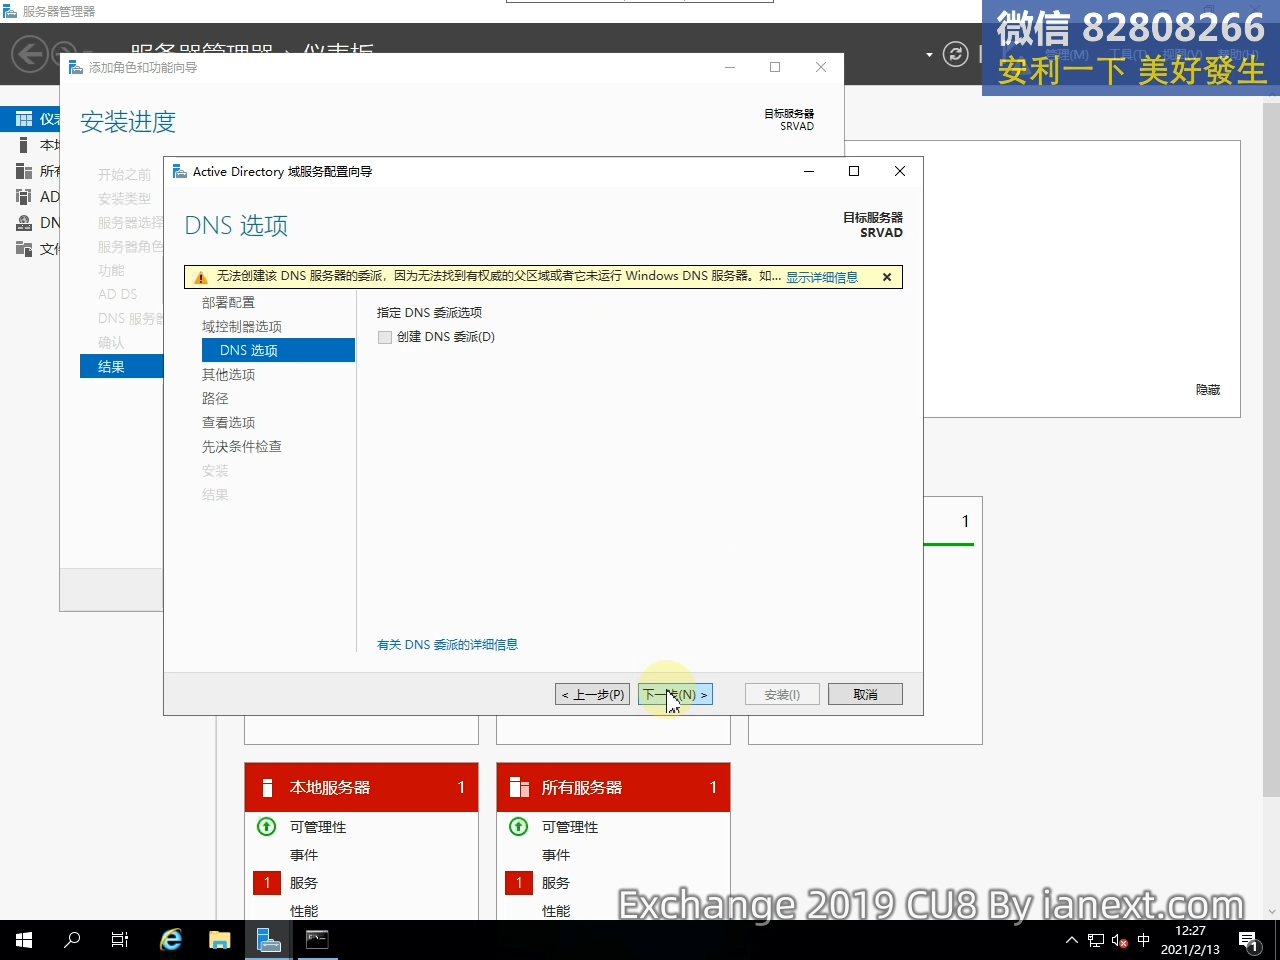Click network icon in system tray
This screenshot has width=1280, height=960.
[1096, 940]
